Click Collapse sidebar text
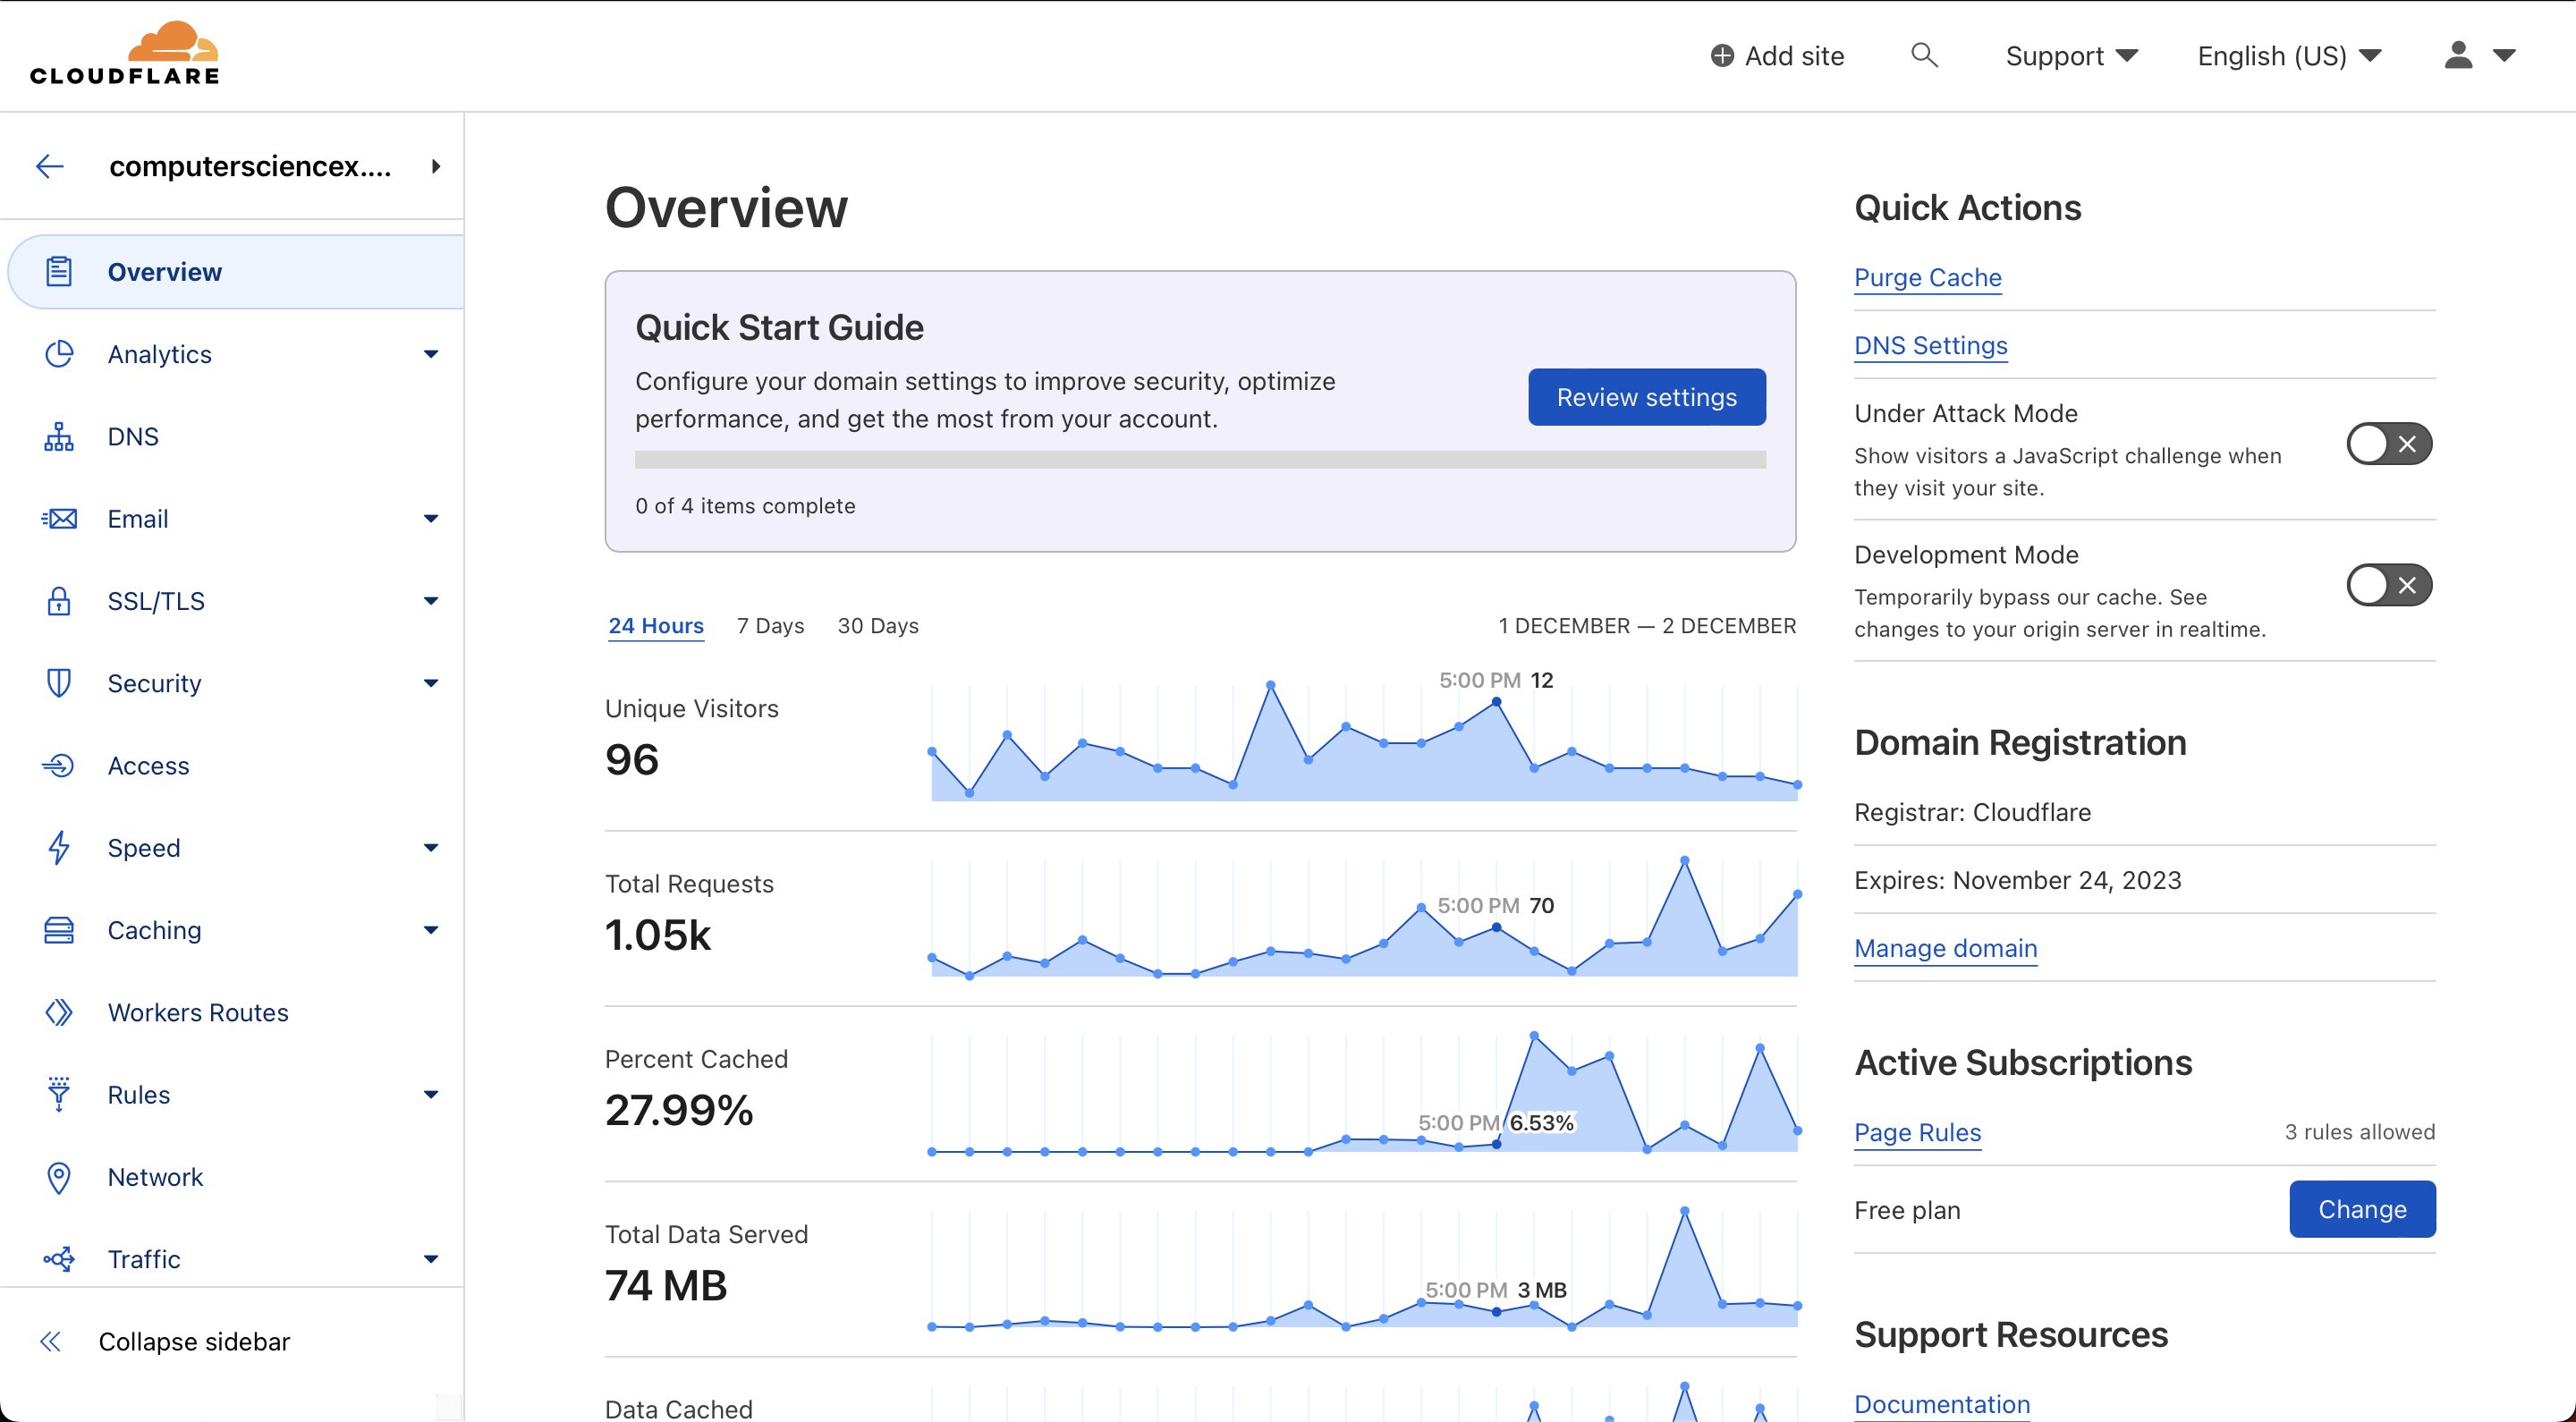The width and height of the screenshot is (2576, 1422). (x=194, y=1342)
